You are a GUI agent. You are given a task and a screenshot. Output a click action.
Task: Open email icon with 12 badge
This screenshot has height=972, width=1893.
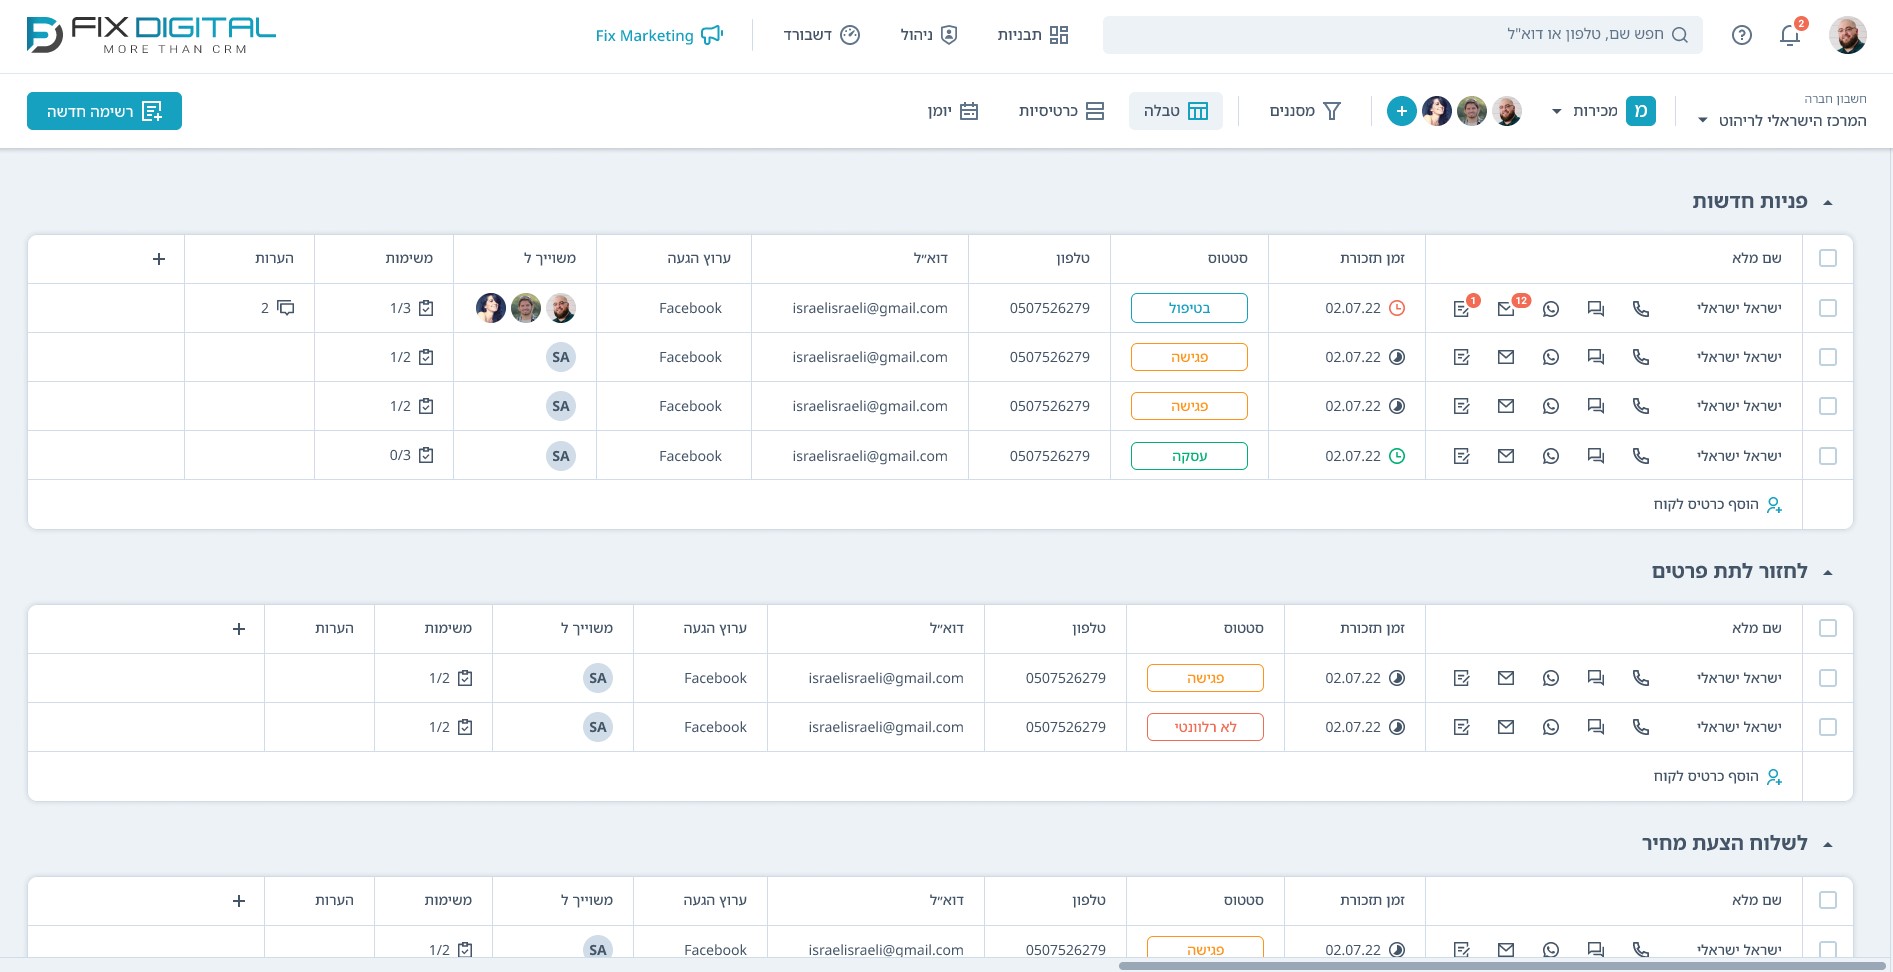(1506, 308)
